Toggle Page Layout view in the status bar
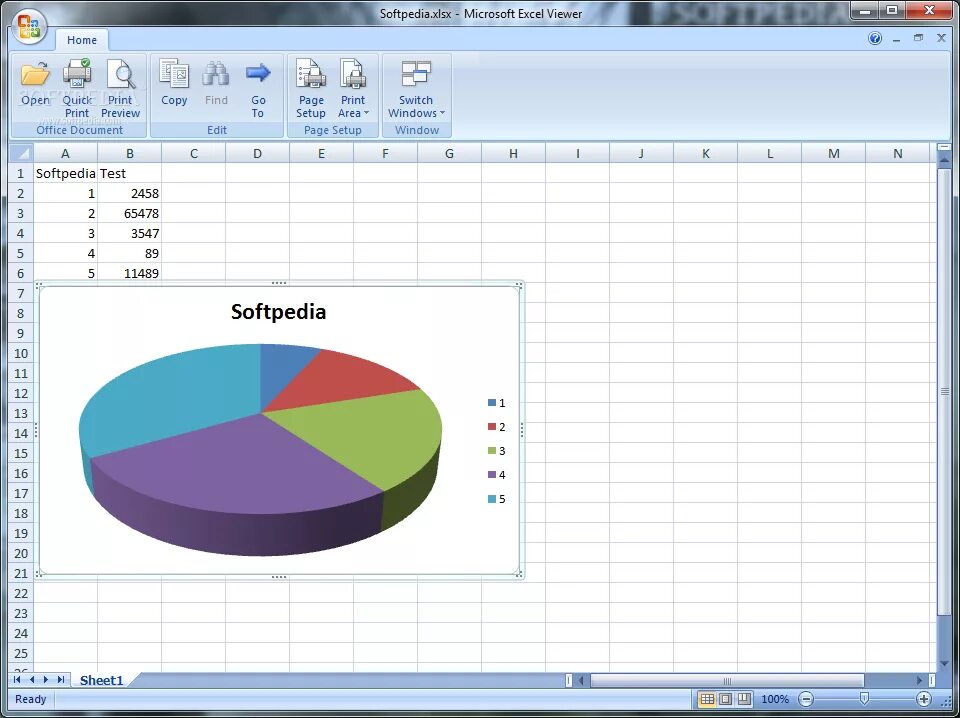The height and width of the screenshot is (718, 960). point(726,699)
